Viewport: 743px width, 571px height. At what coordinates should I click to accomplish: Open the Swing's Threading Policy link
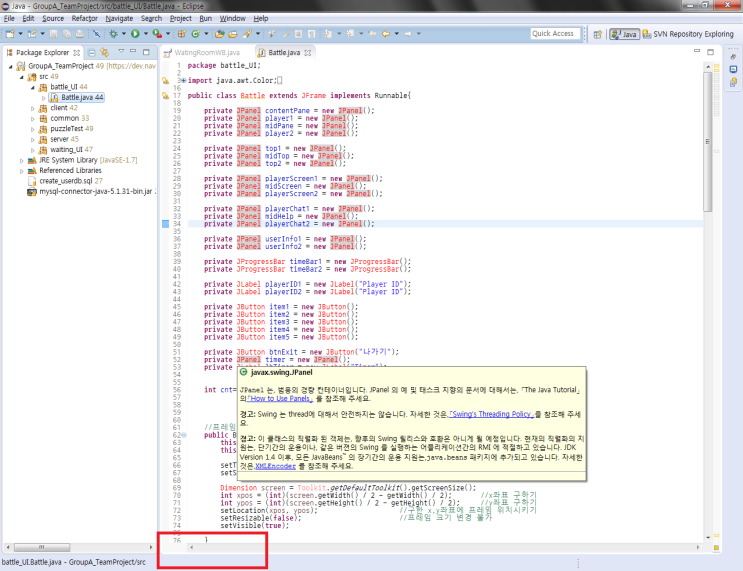pyautogui.click(x=491, y=414)
